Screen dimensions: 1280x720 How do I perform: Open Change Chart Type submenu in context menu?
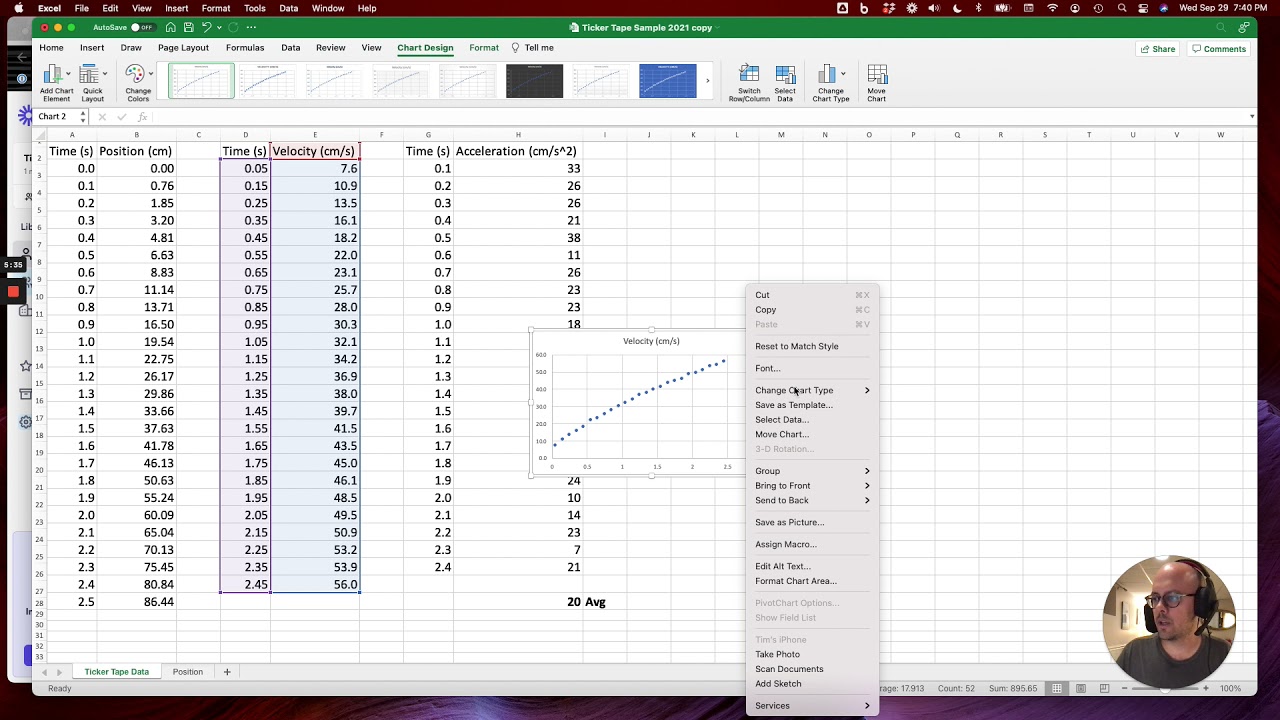point(812,390)
